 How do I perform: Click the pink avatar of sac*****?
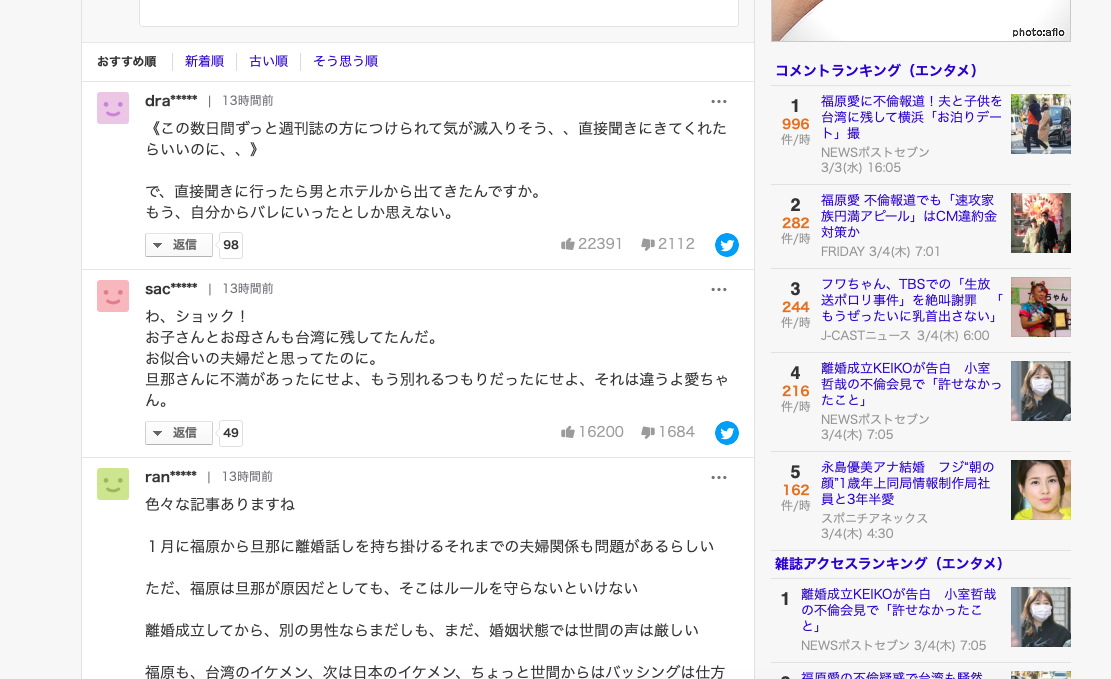tap(113, 296)
